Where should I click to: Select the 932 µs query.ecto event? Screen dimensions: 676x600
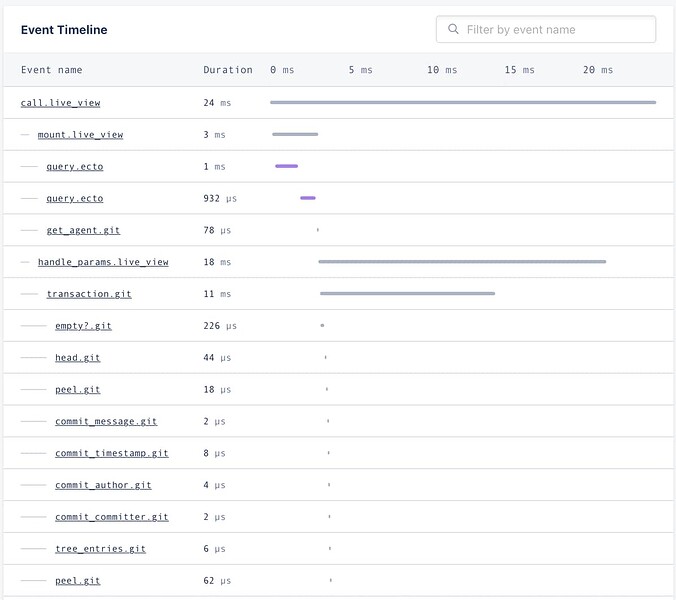75,198
